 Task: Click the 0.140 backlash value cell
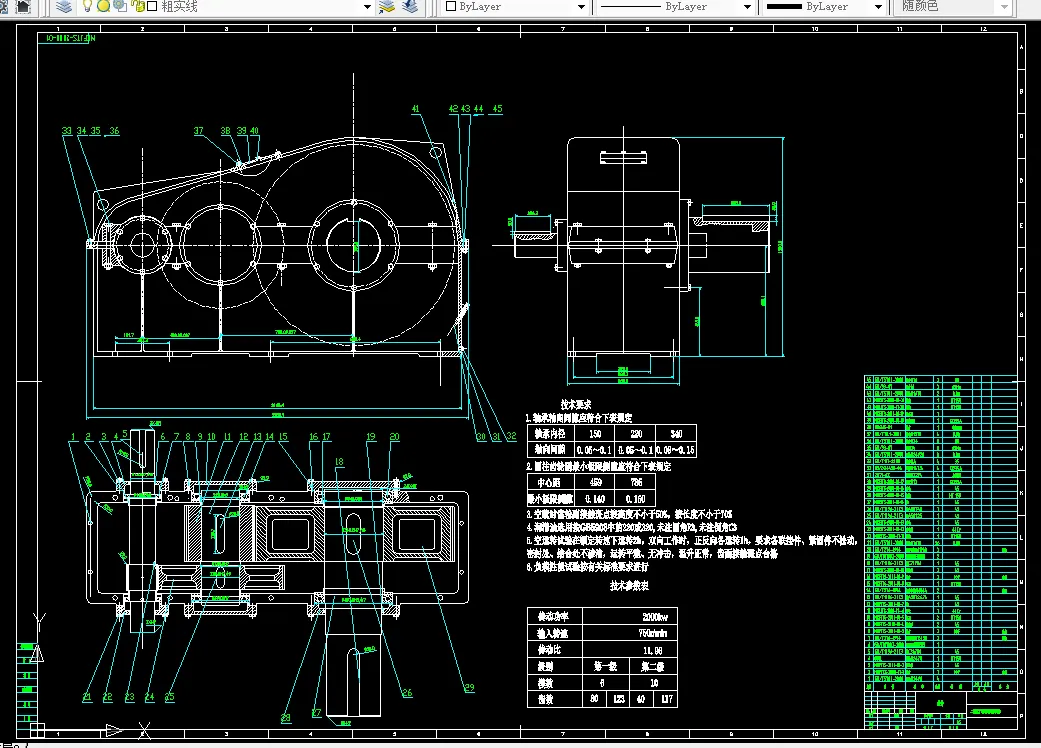595,498
